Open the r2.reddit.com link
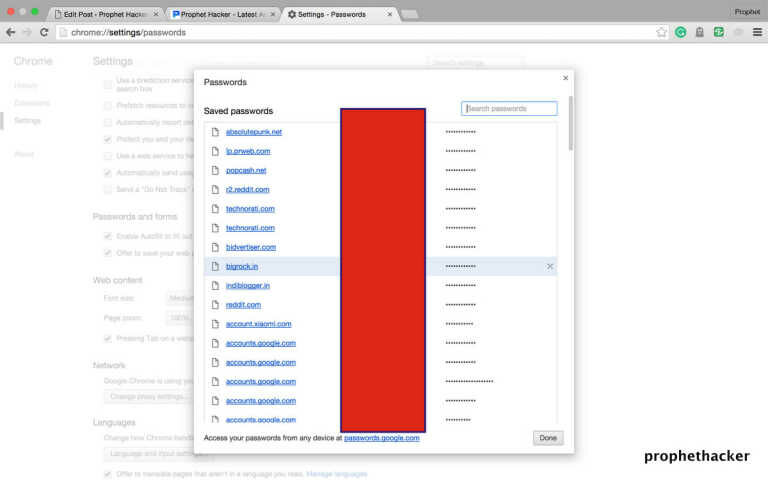This screenshot has height=480, width=768. point(247,190)
